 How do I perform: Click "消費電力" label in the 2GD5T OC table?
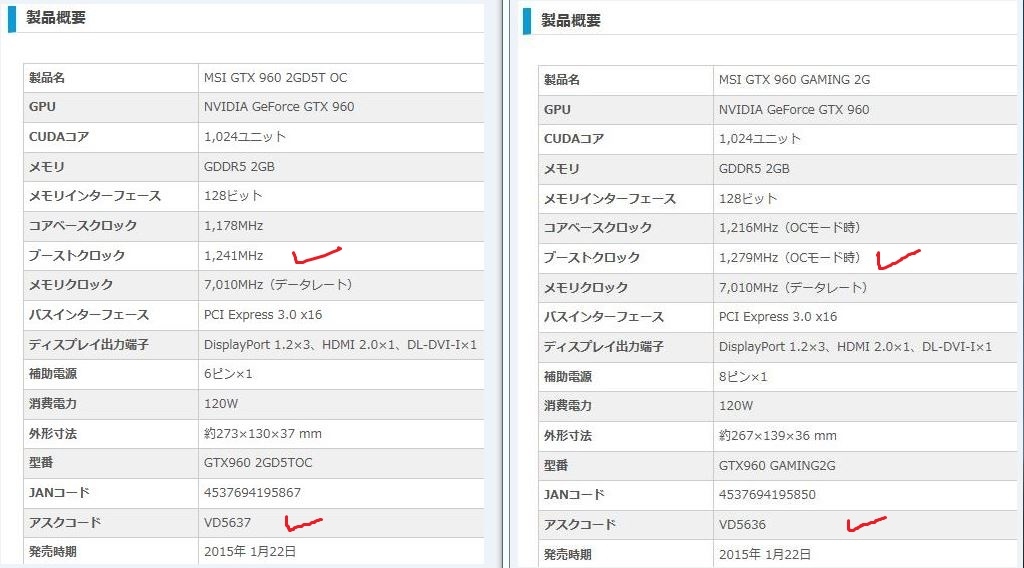point(53,404)
